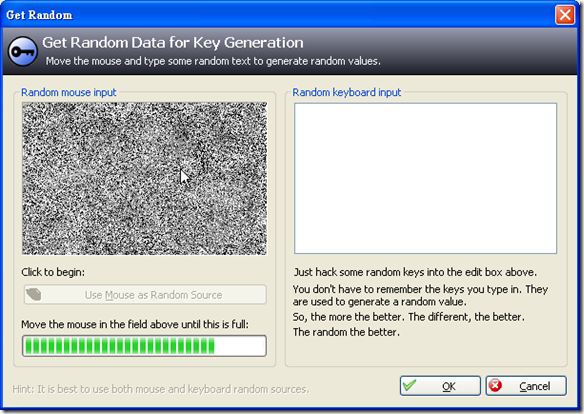Click 'The random the better.' line
The width and height of the screenshot is (584, 414).
pos(346,332)
